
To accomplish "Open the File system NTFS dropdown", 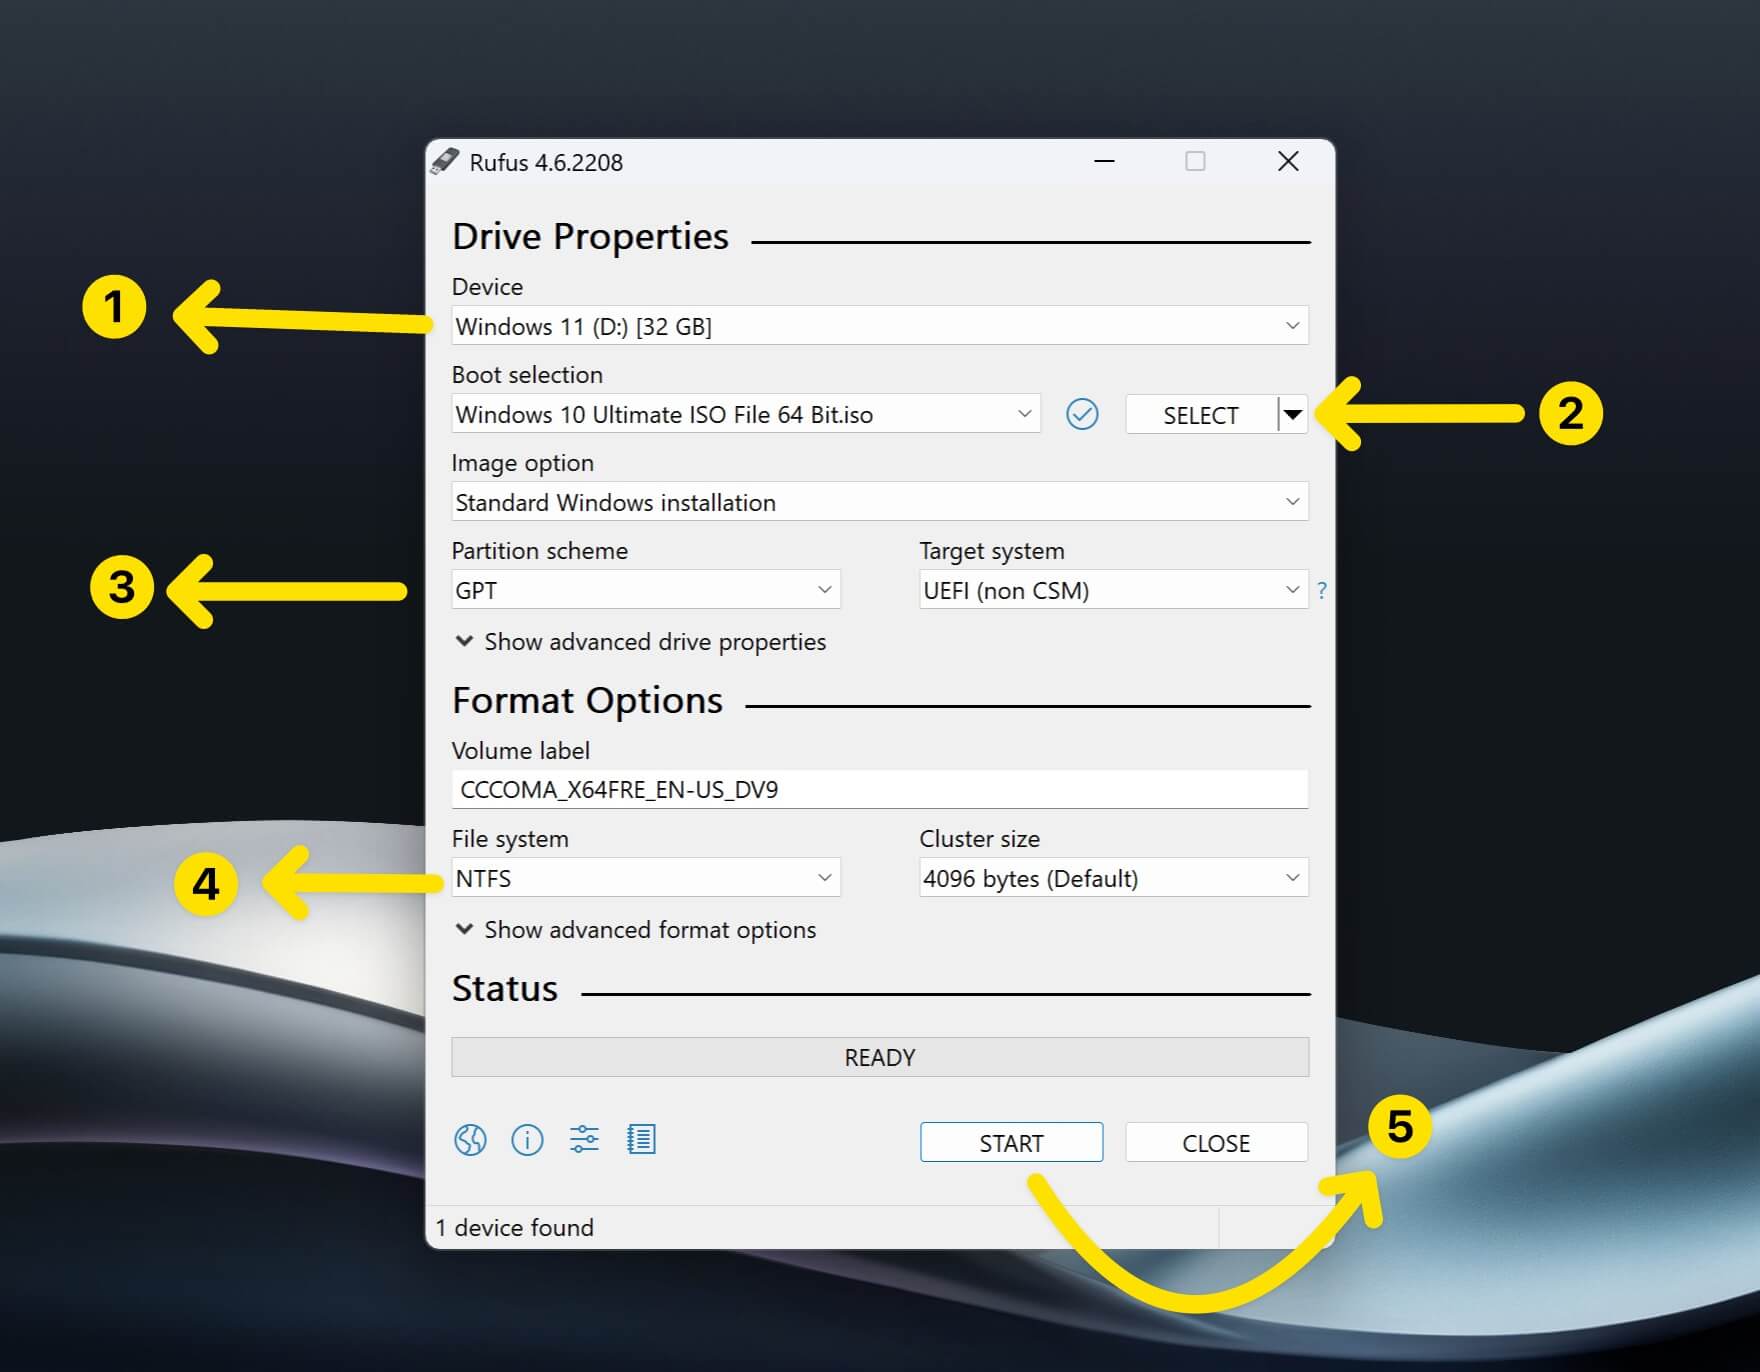I will pyautogui.click(x=646, y=878).
